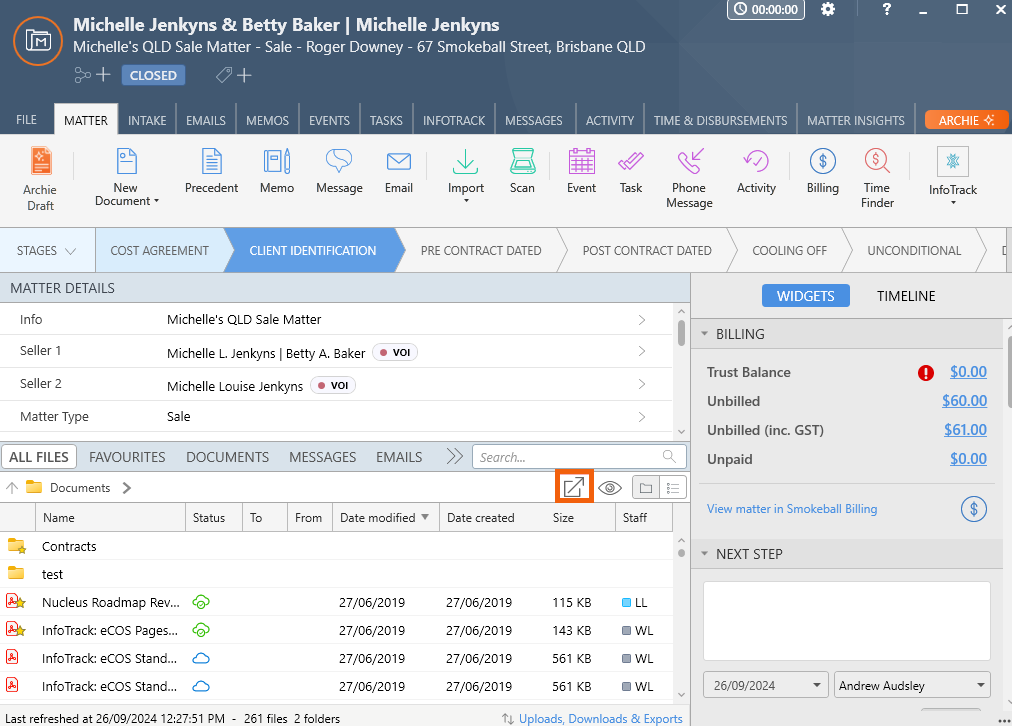The height and width of the screenshot is (726, 1012).
Task: Go up one folder level
Action: tap(12, 488)
